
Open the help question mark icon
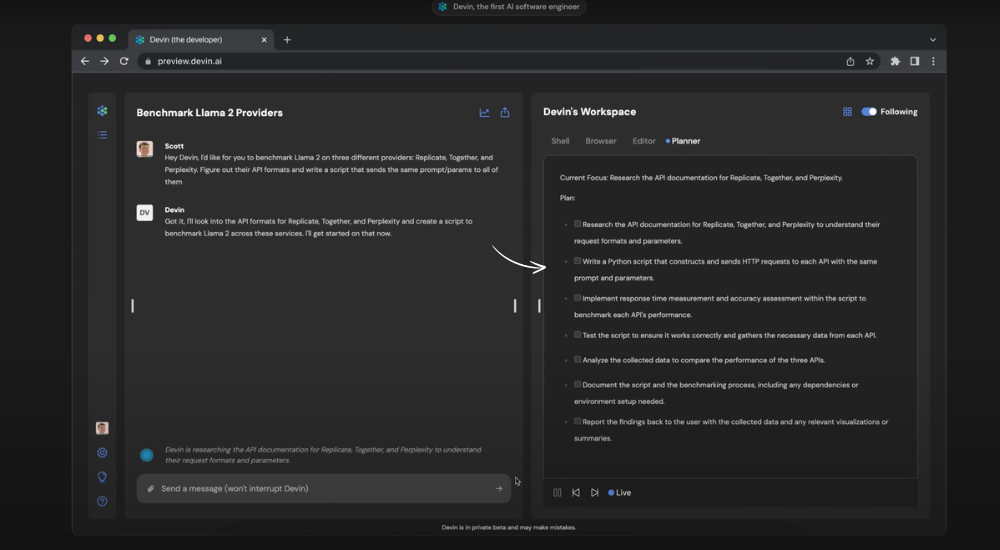tap(102, 502)
